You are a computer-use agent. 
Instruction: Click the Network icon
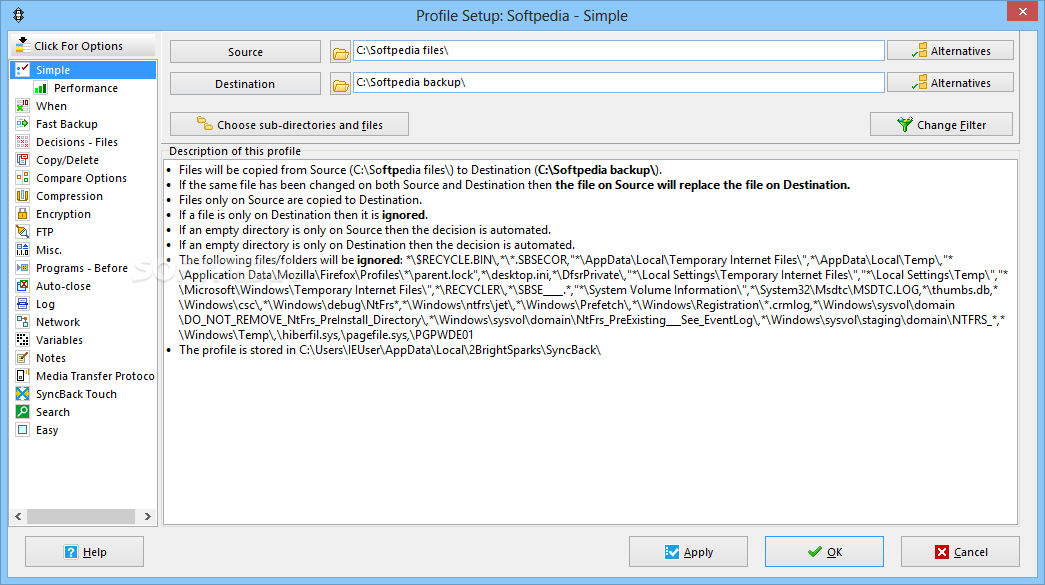coord(23,321)
